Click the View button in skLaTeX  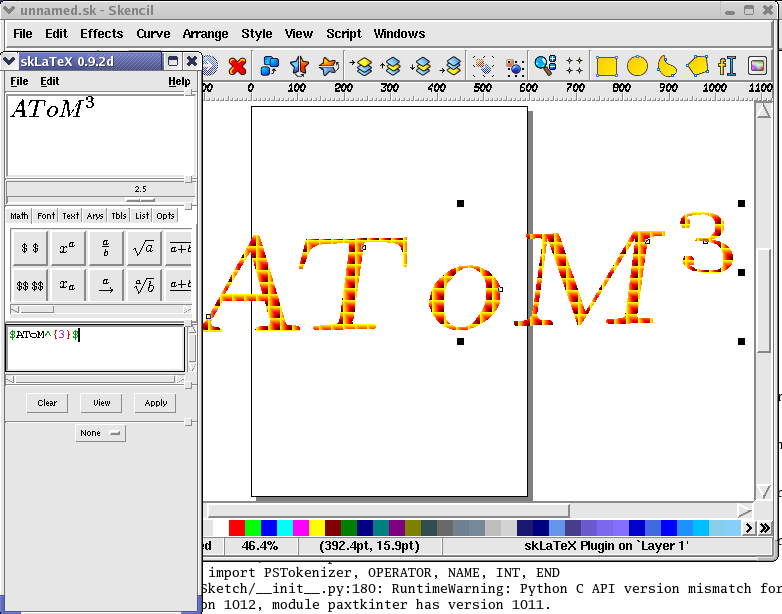tap(101, 403)
